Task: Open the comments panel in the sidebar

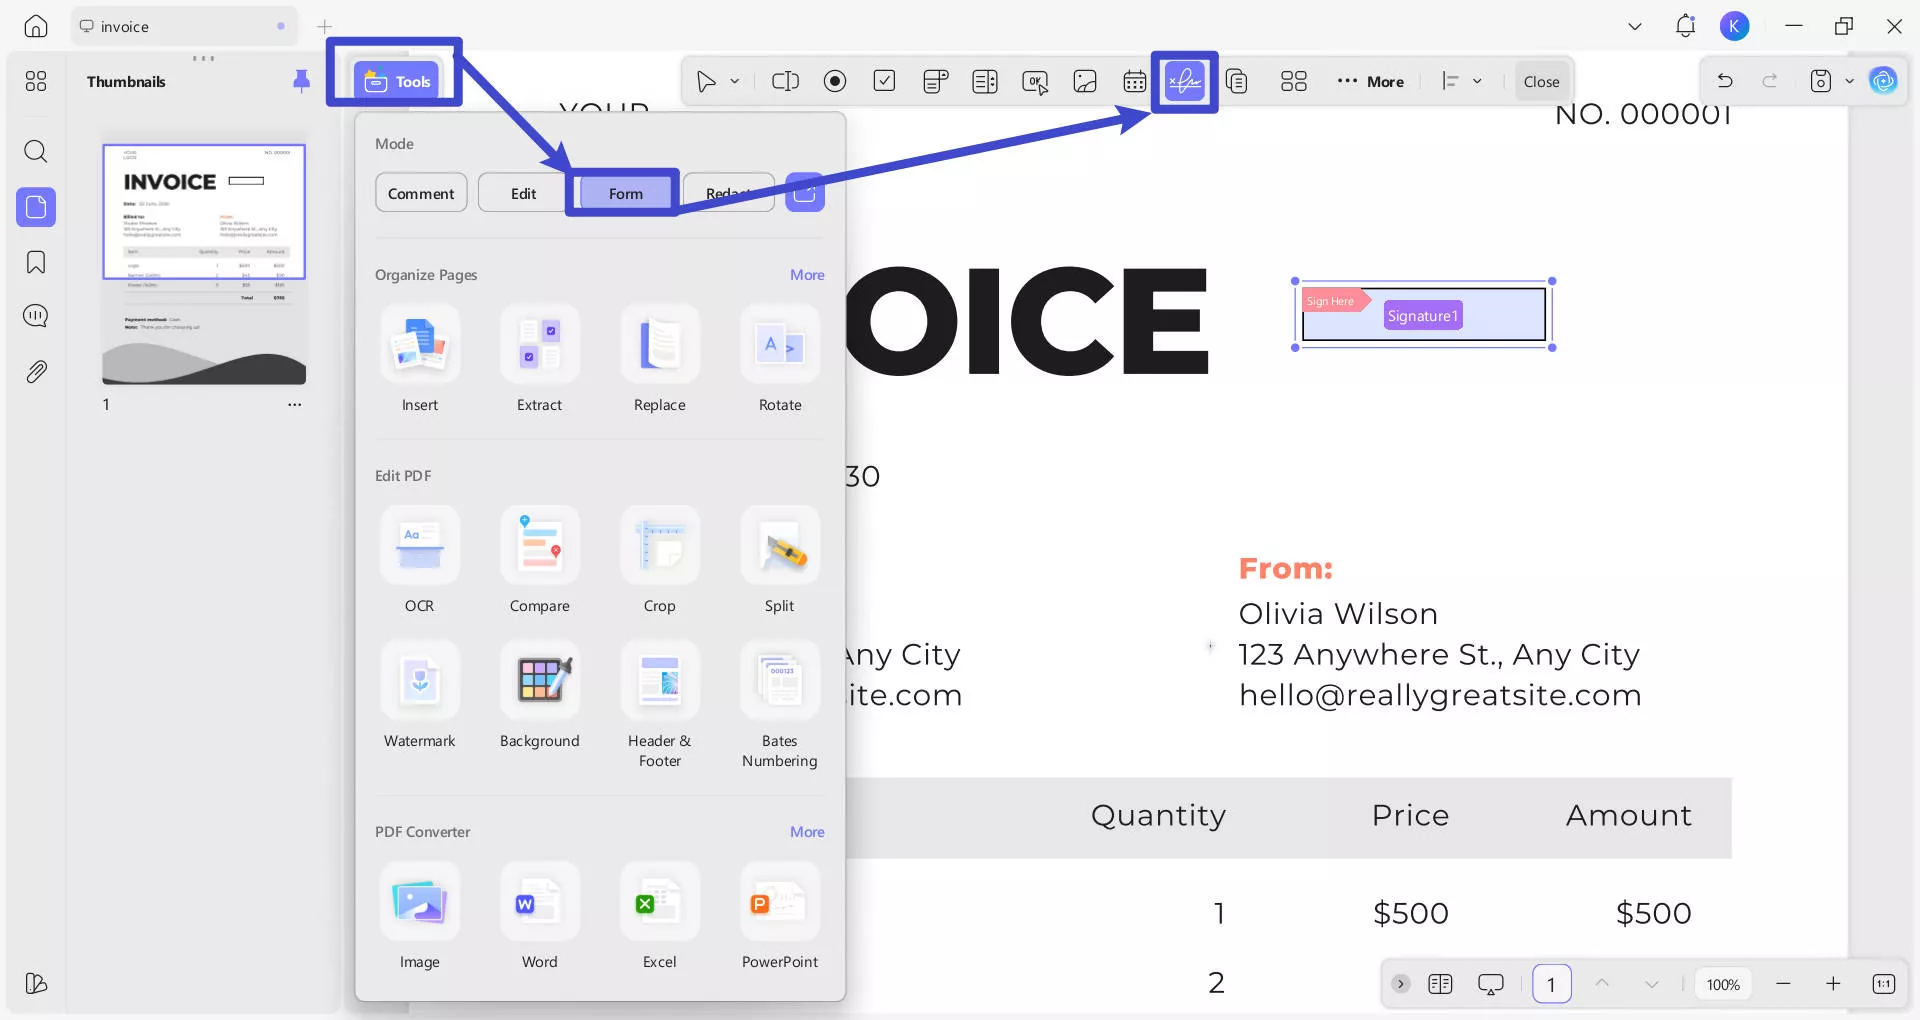Action: 36,316
